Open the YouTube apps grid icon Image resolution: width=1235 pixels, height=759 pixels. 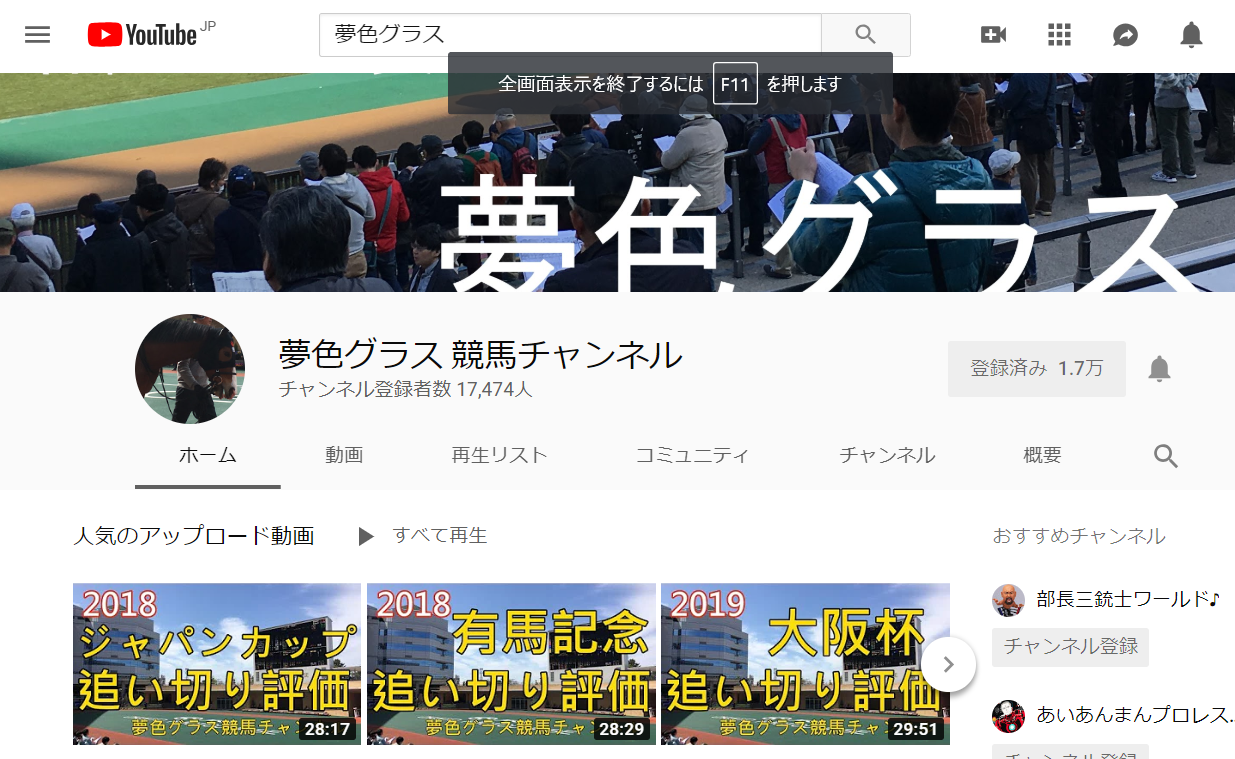tap(1059, 35)
